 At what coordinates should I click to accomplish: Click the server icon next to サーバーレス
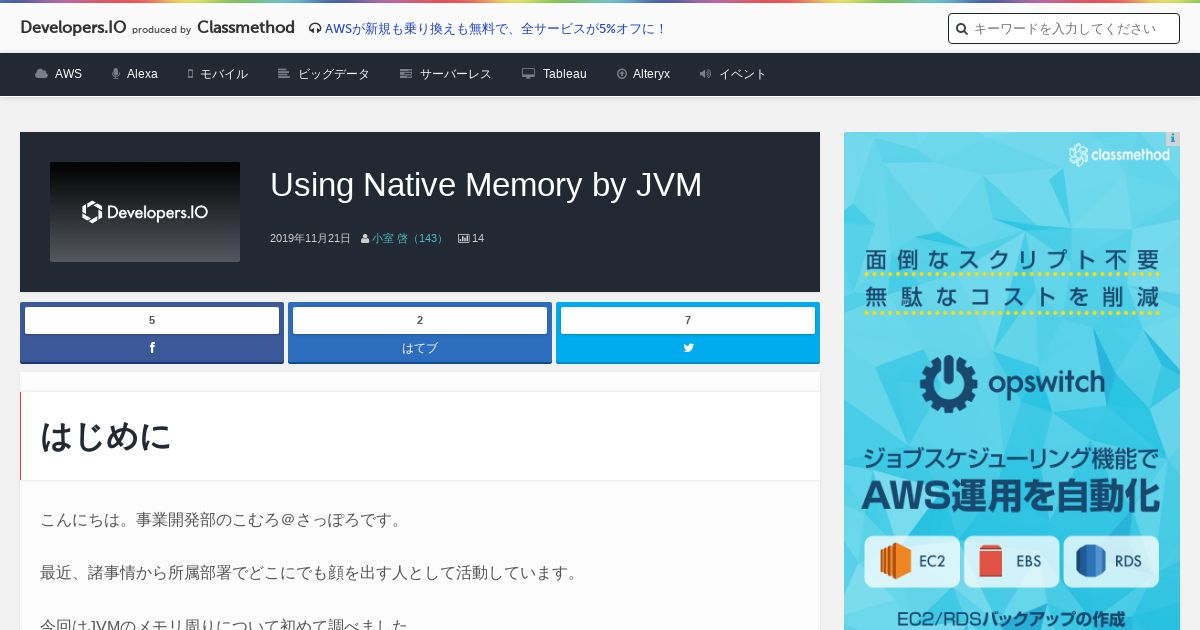(x=406, y=74)
